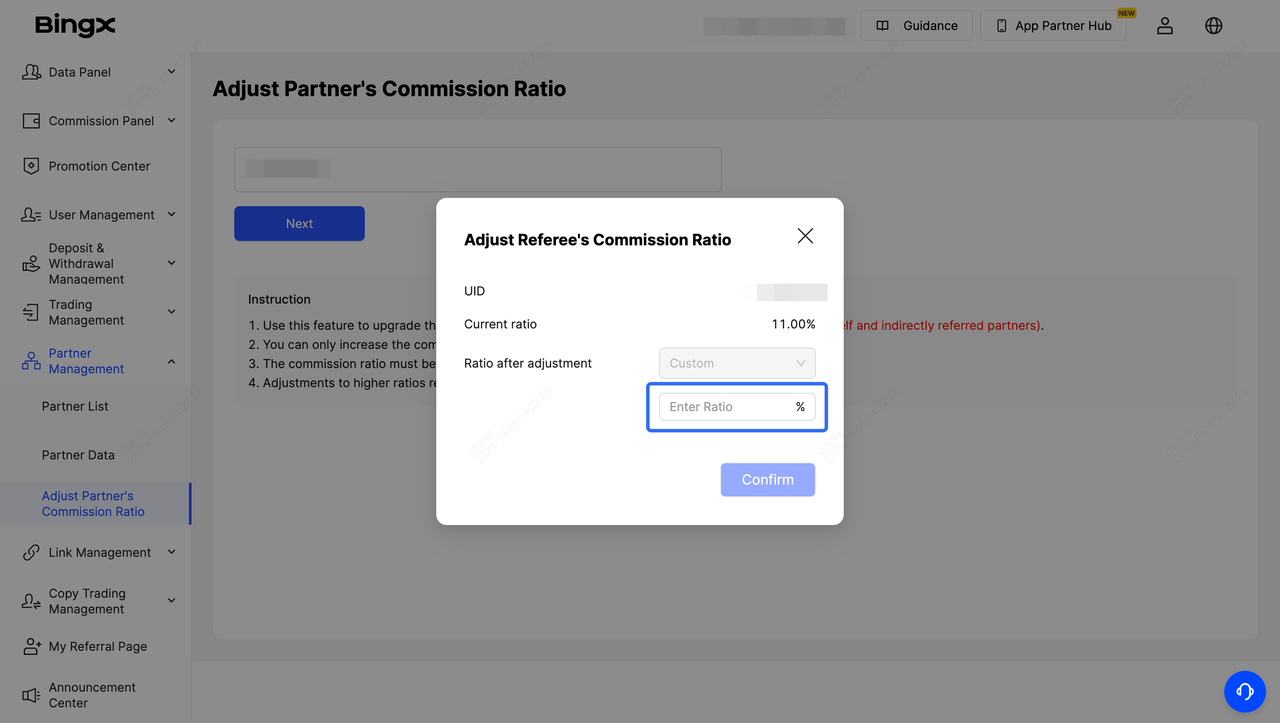Screen dimensions: 1280x723
Task: Expand the Data Panel menu
Action: pyautogui.click(x=171, y=72)
